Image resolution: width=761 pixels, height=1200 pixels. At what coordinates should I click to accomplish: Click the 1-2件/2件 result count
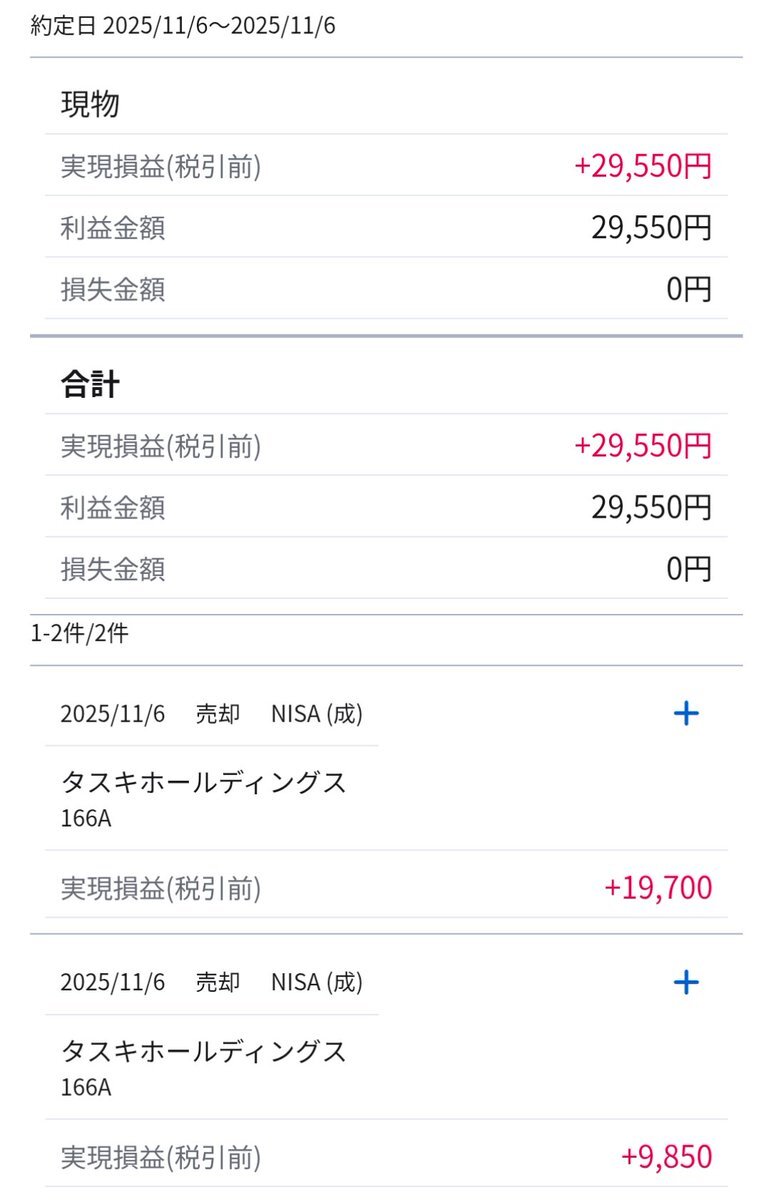[x=80, y=633]
